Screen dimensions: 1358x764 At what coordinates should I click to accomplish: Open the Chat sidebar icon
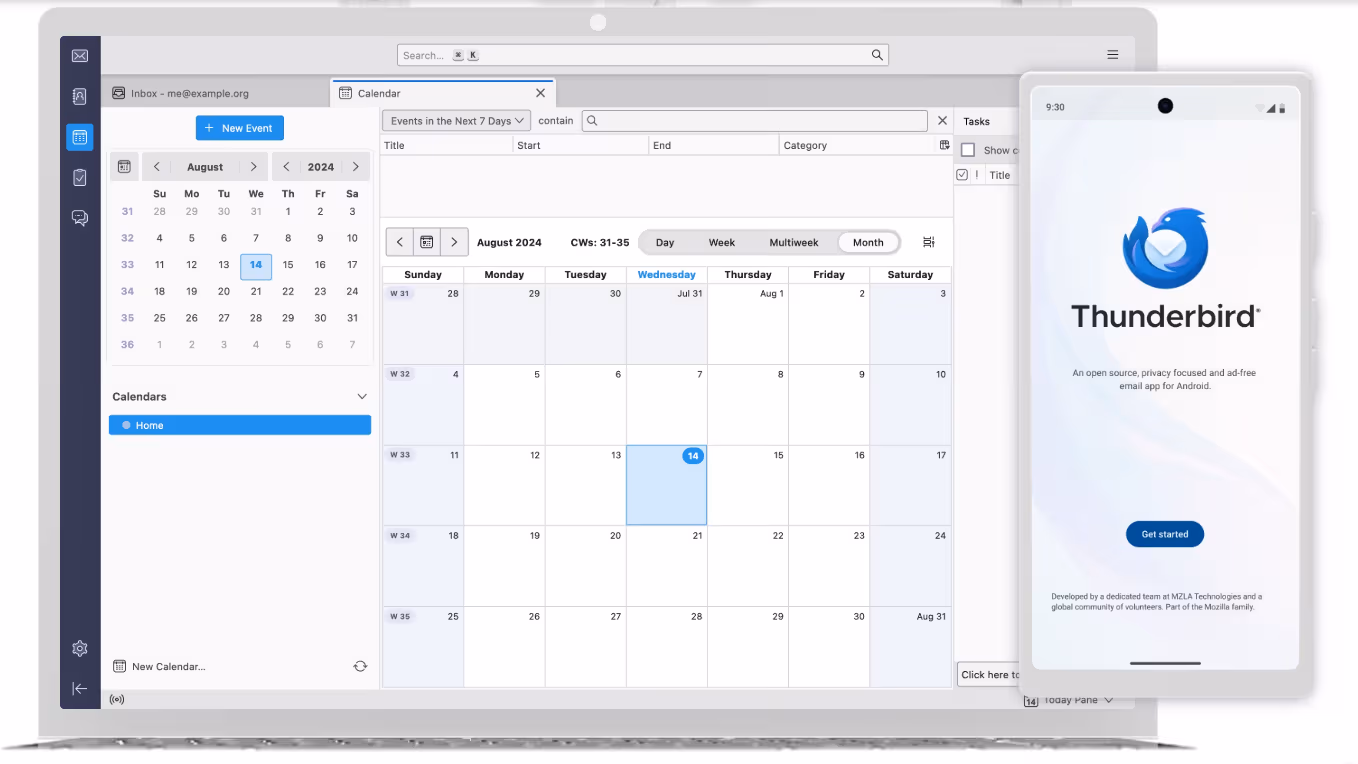80,217
